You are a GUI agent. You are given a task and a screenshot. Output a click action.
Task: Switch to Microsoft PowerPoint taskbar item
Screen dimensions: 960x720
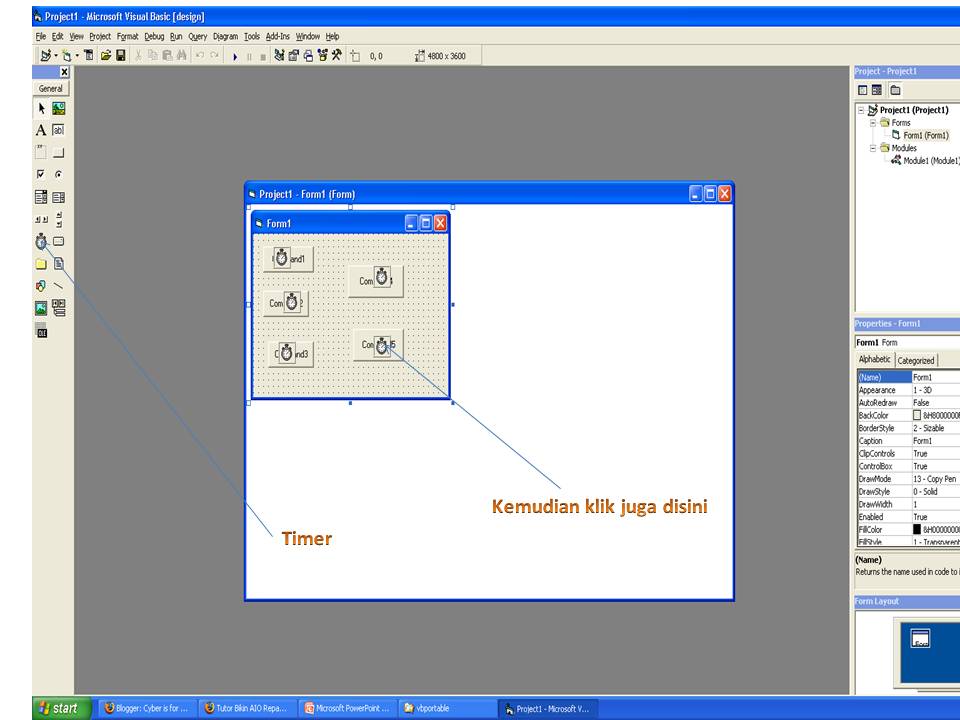348,708
